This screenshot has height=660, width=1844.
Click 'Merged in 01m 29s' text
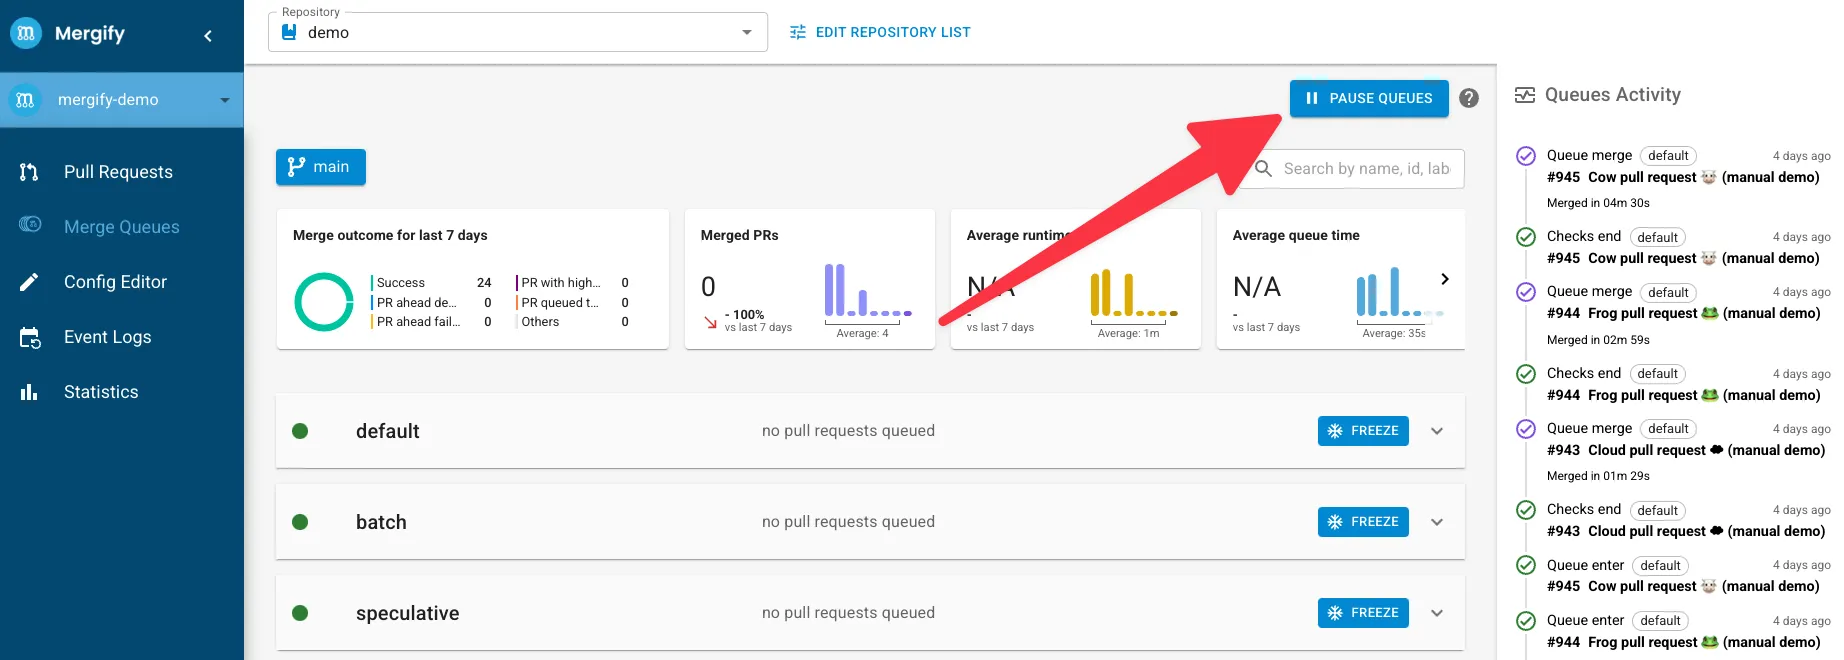pyautogui.click(x=1598, y=476)
